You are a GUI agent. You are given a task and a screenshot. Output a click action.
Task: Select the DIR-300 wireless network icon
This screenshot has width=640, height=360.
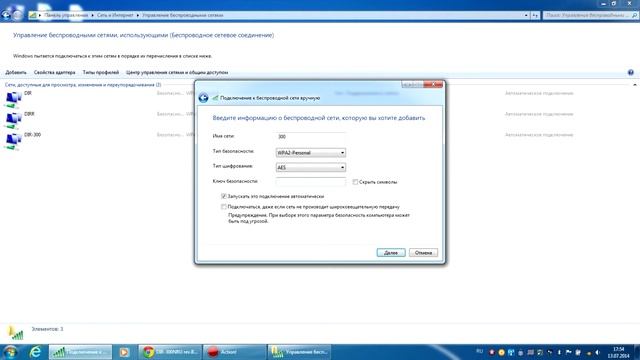(x=13, y=141)
